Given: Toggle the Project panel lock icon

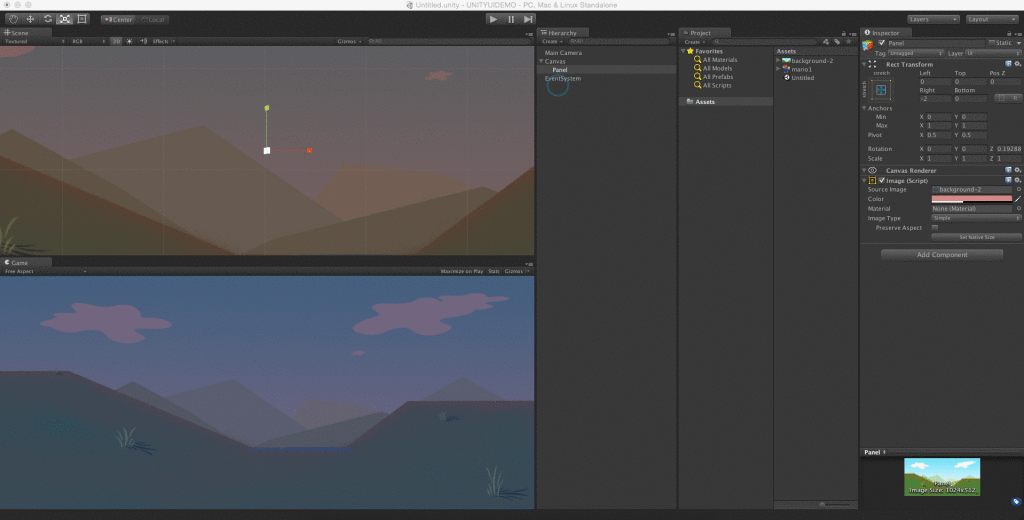Looking at the screenshot, I should click(844, 33).
